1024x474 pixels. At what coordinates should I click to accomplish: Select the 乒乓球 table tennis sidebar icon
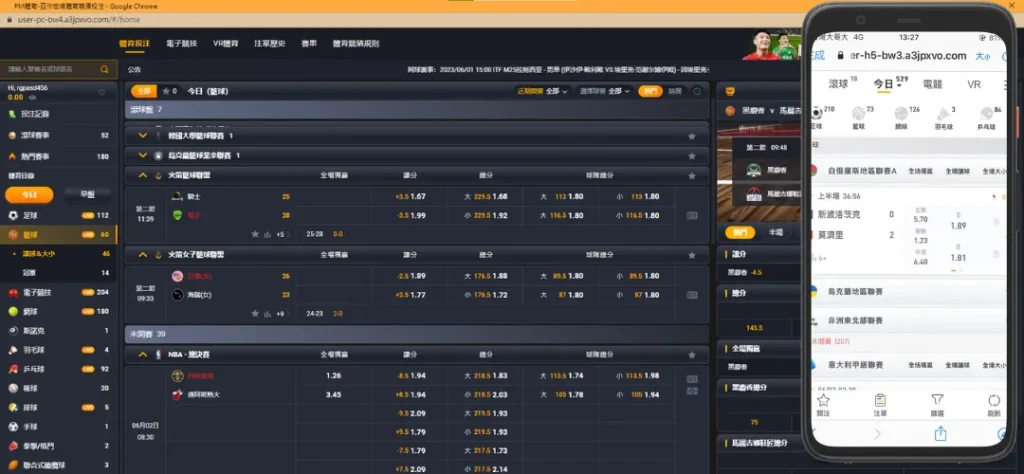tap(12, 369)
